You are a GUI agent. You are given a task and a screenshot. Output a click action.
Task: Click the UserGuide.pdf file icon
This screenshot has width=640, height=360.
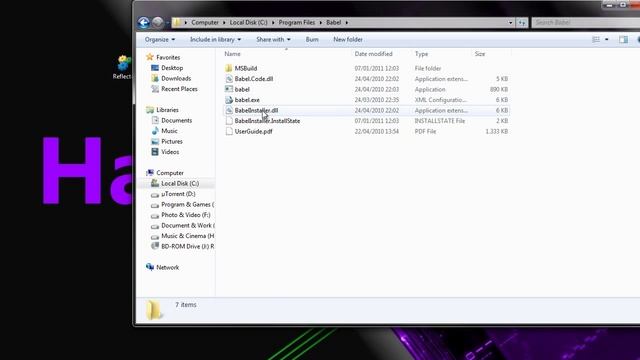(x=229, y=131)
